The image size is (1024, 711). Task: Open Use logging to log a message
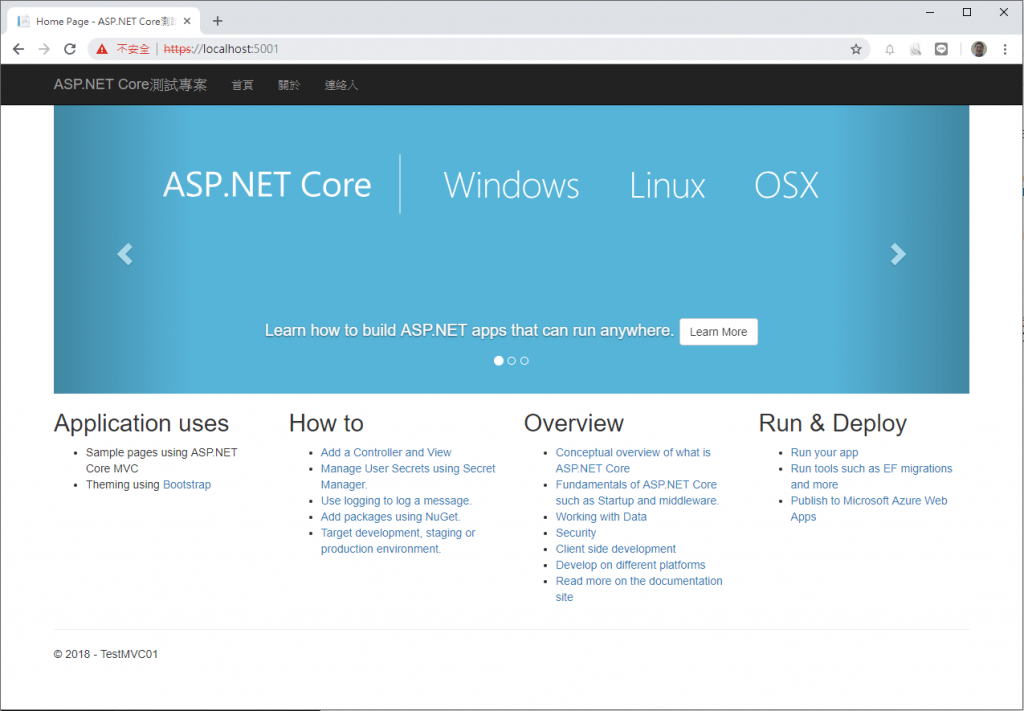[396, 501]
